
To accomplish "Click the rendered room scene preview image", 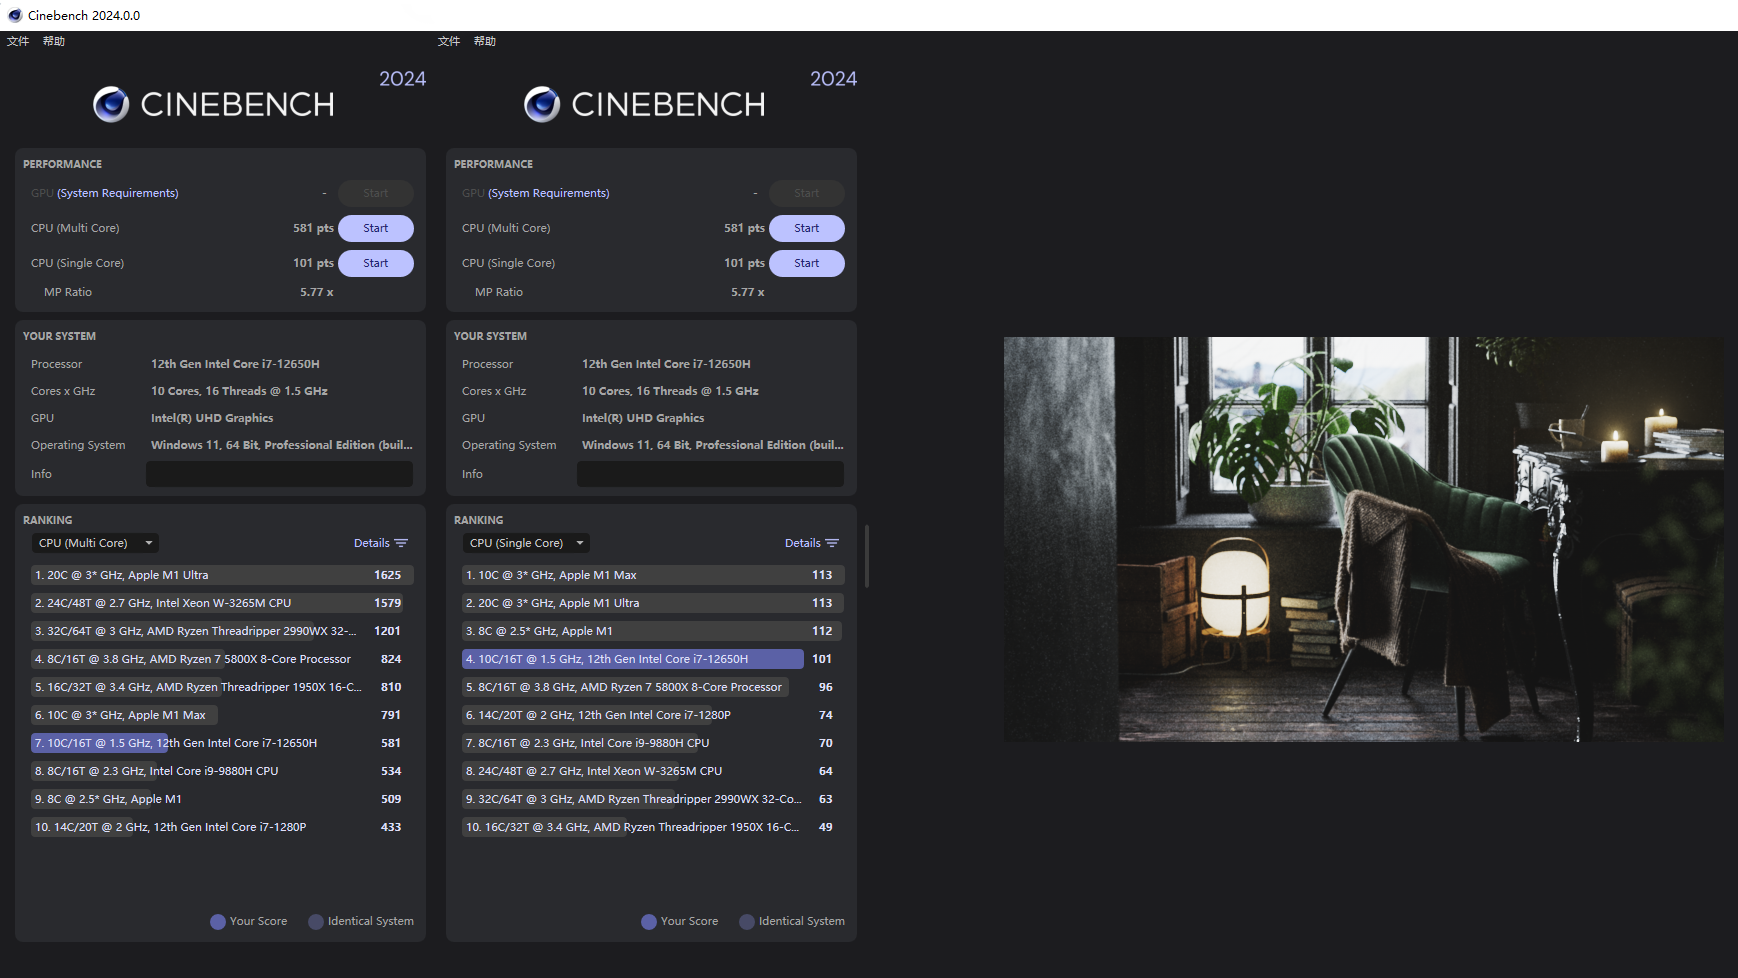I will click(x=1363, y=539).
